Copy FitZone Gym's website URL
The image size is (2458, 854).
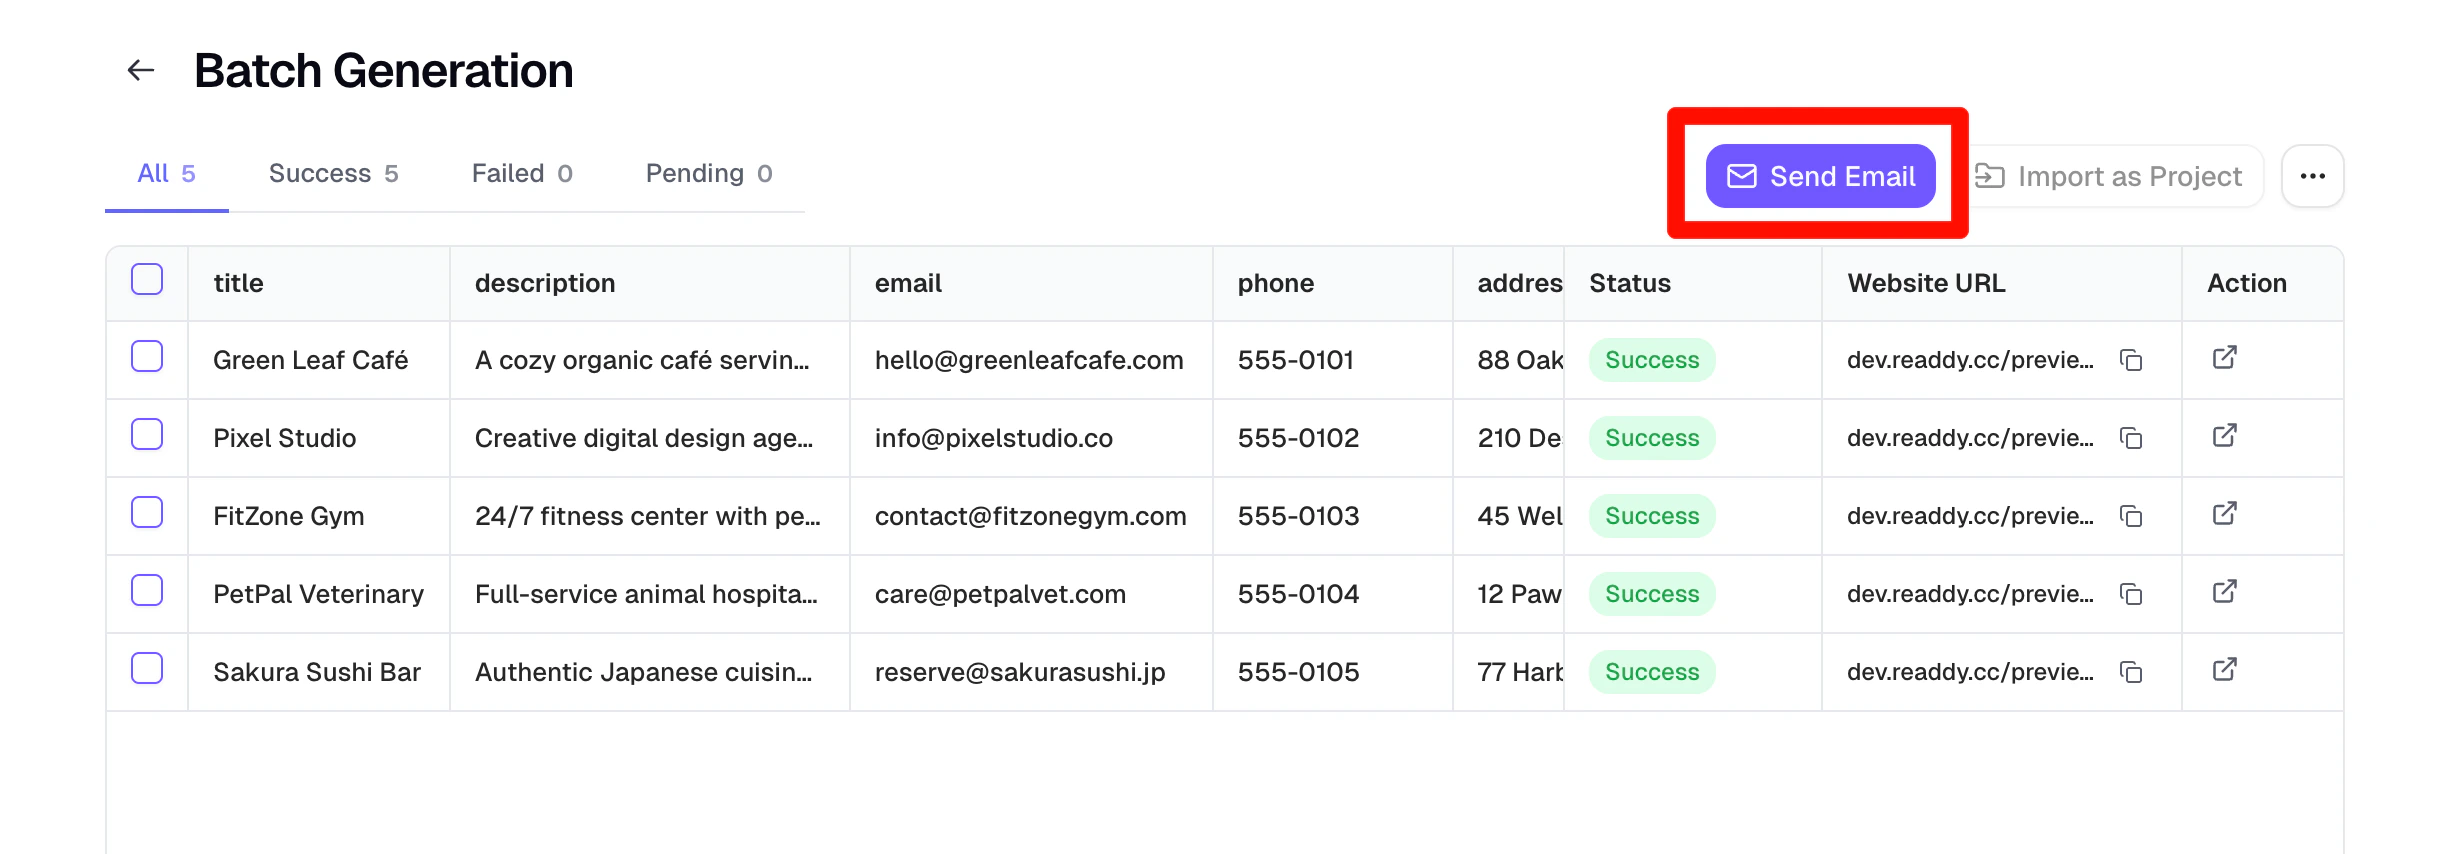coord(2131,517)
